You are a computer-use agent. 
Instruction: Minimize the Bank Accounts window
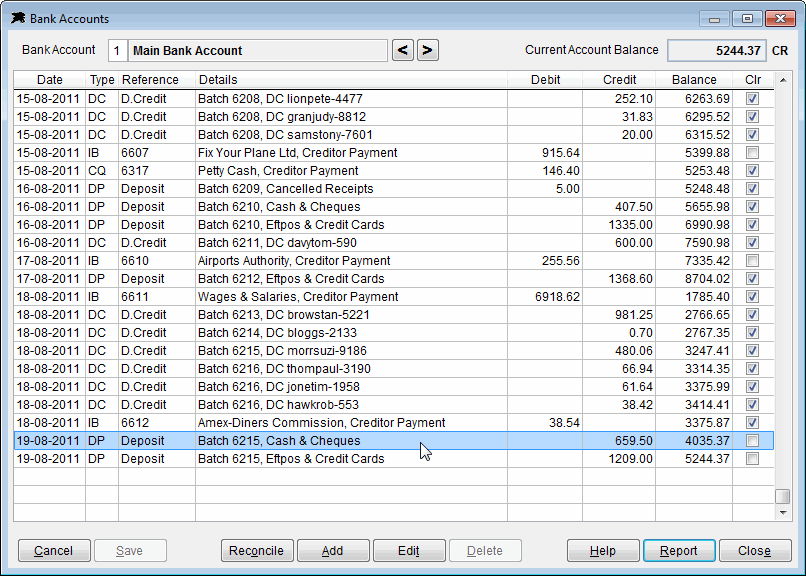(x=714, y=19)
